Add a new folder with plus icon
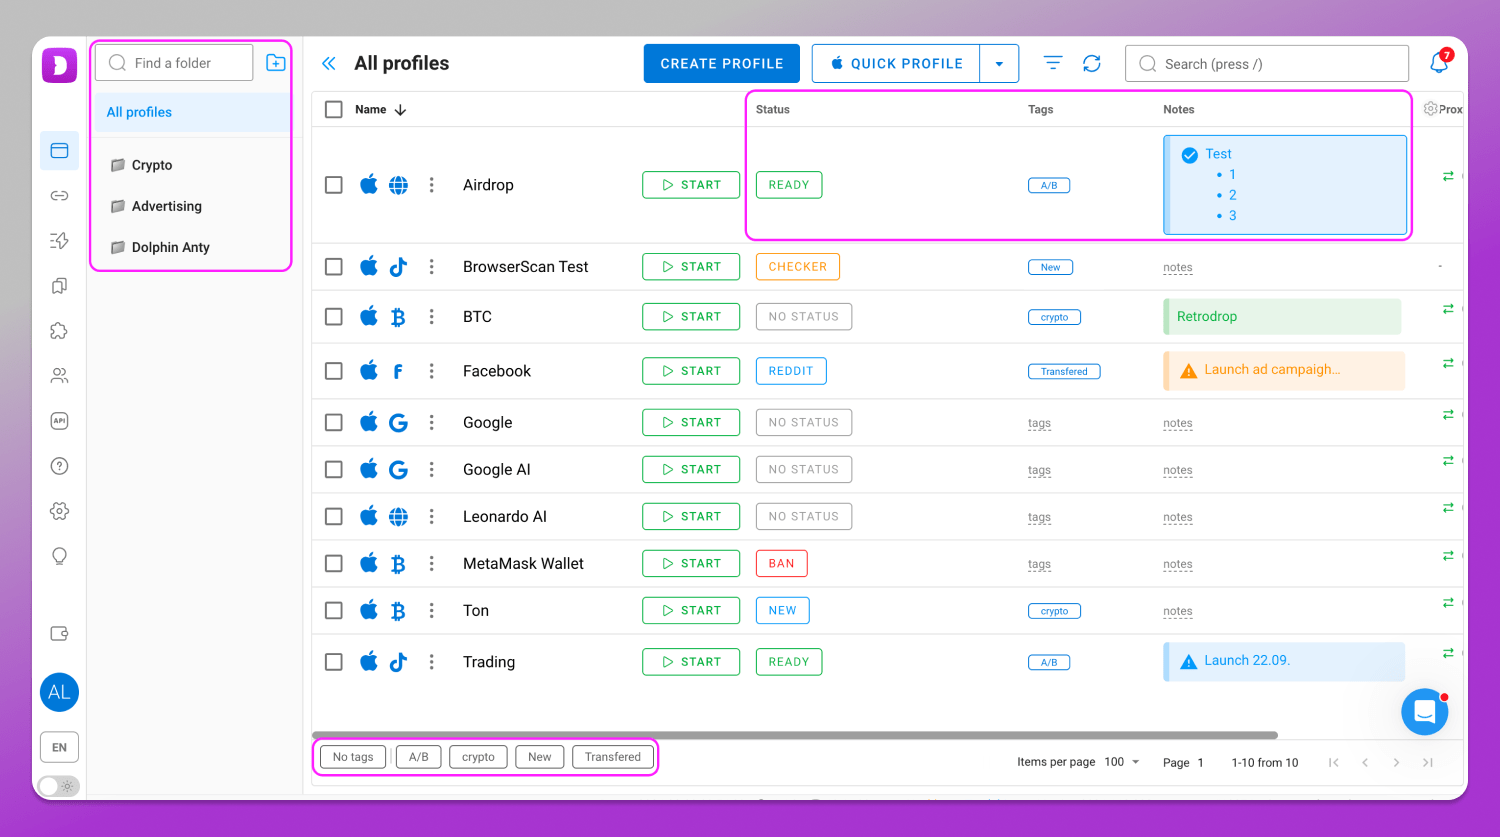Viewport: 1500px width, 837px height. [x=276, y=63]
